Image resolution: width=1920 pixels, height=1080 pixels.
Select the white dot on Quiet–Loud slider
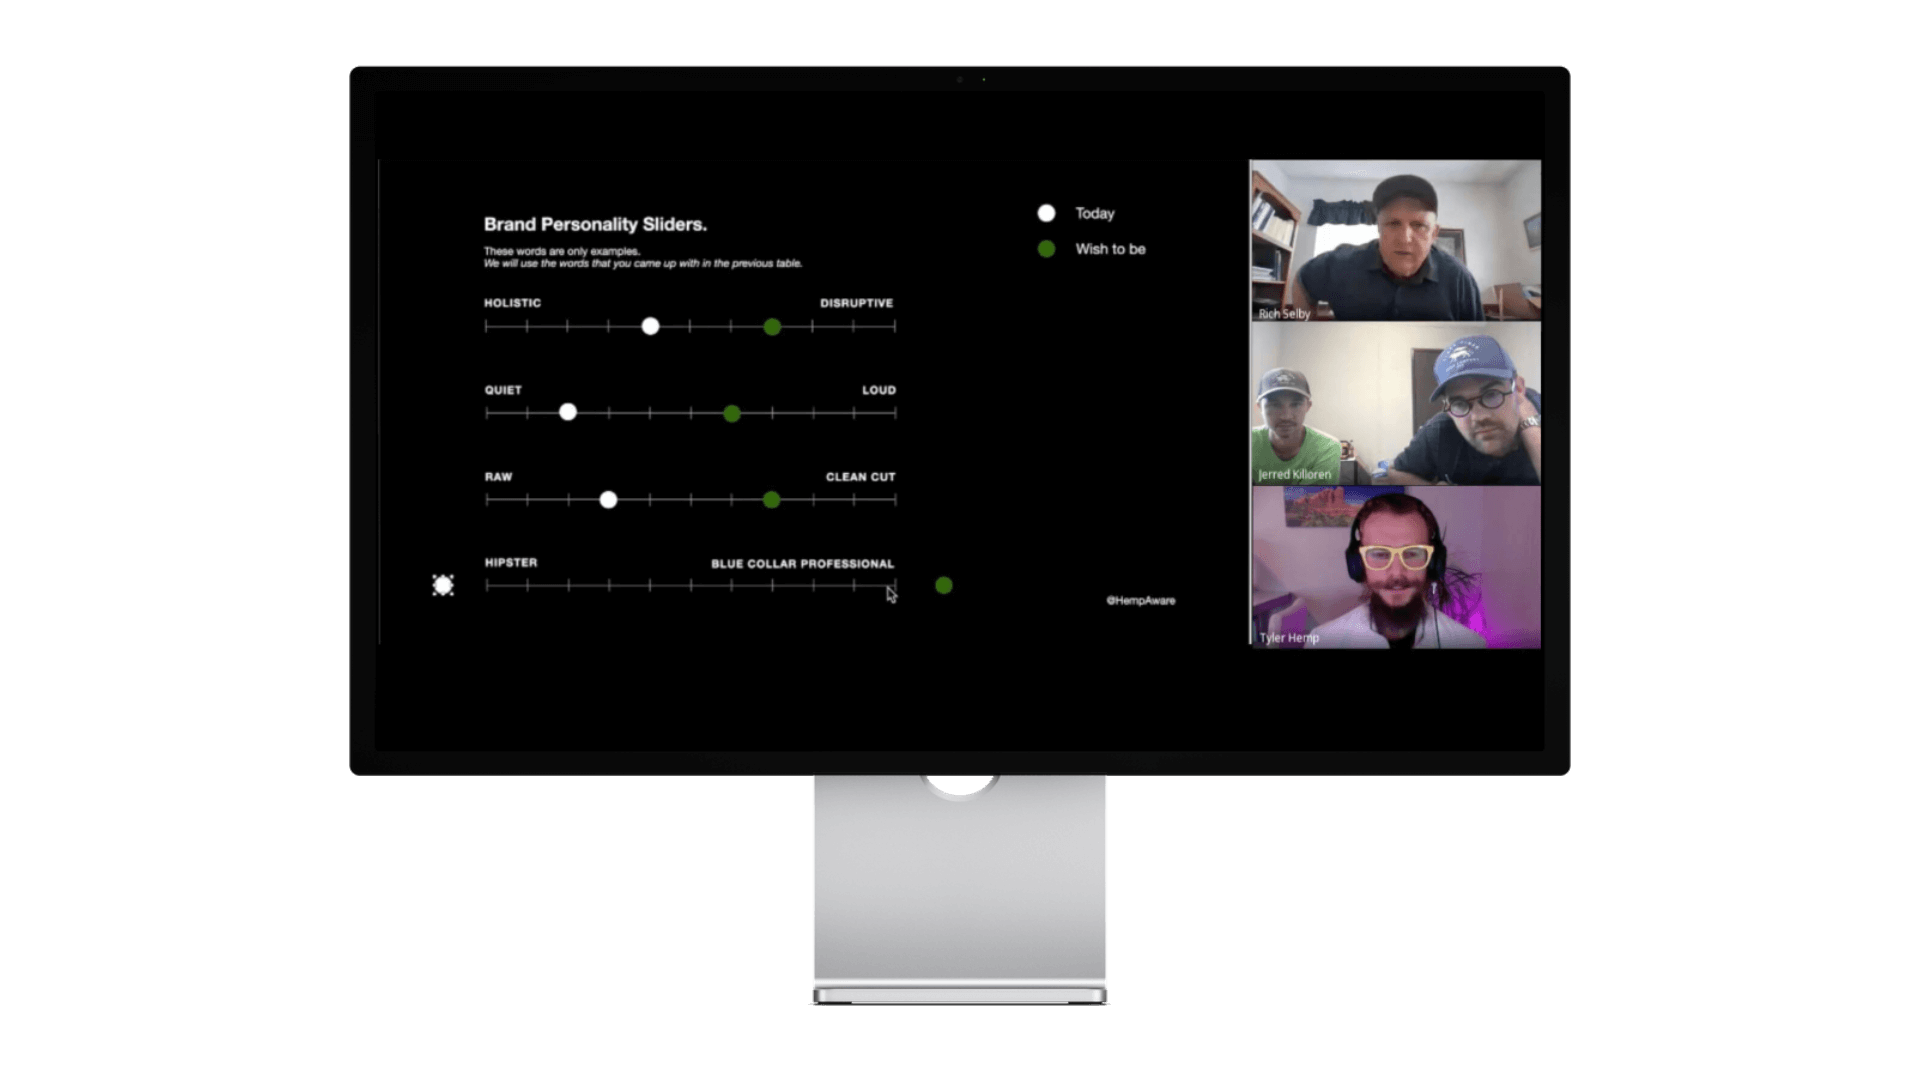[x=568, y=412]
